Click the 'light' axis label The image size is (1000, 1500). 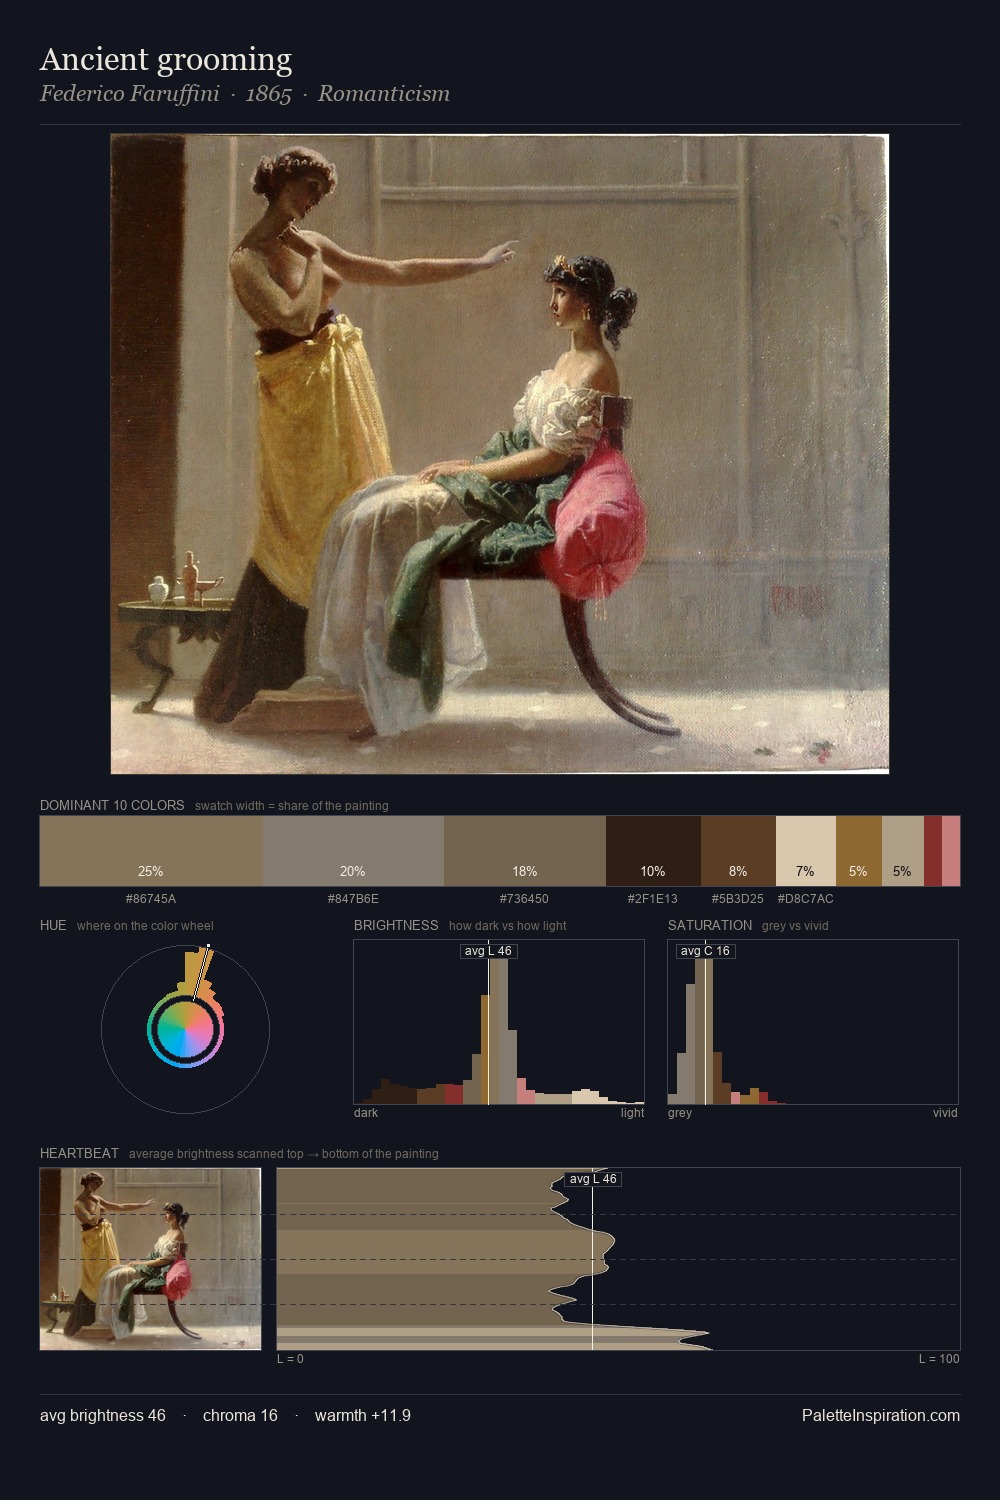coord(633,1113)
